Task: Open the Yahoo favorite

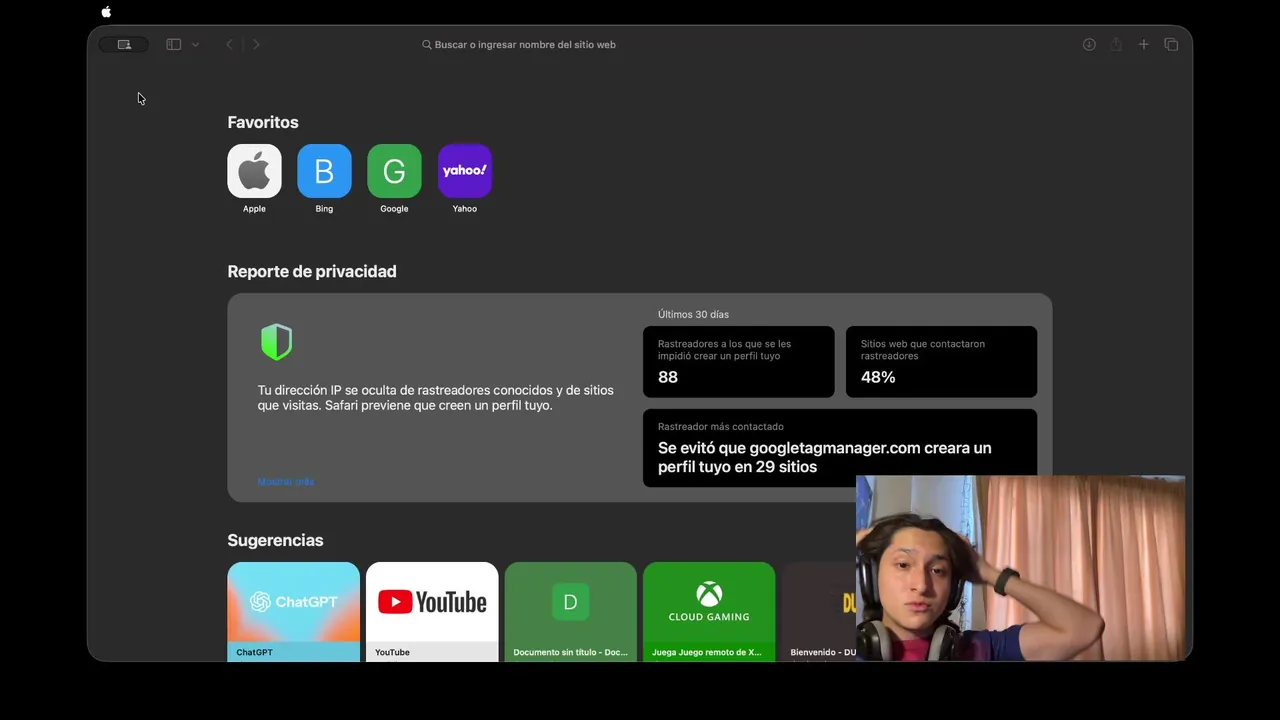Action: 465,171
